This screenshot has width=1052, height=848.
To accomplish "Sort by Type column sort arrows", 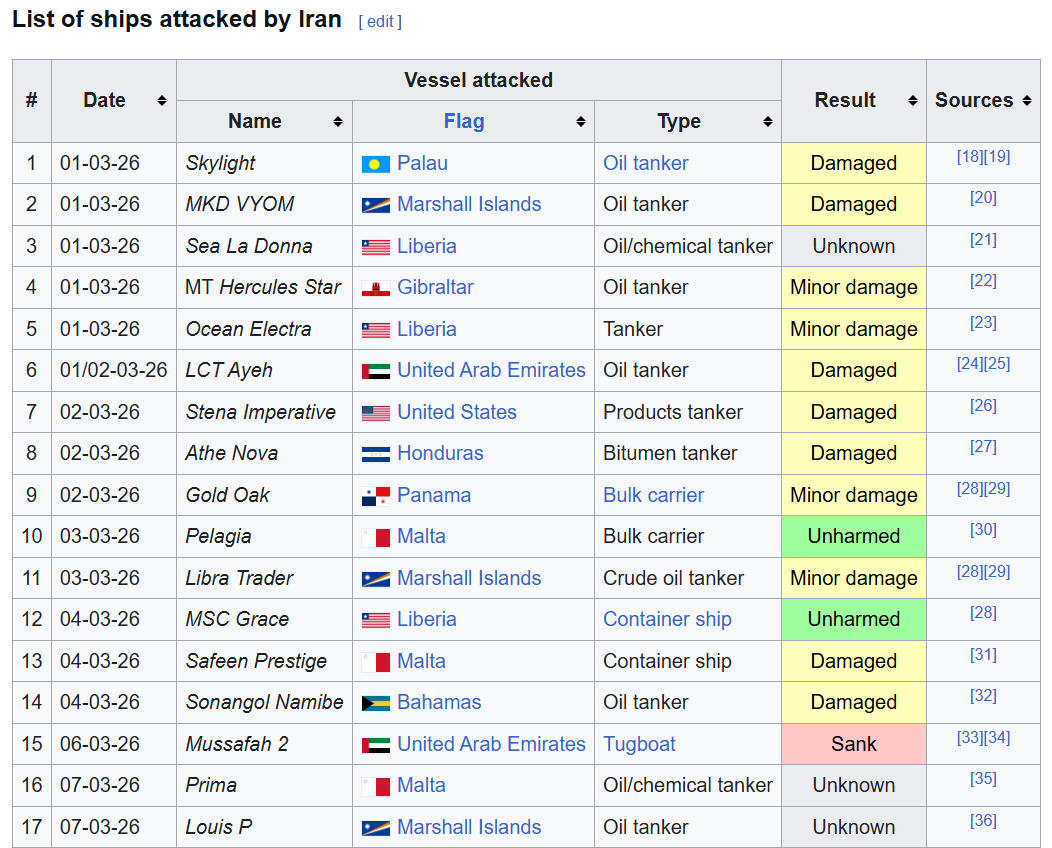I will 768,121.
